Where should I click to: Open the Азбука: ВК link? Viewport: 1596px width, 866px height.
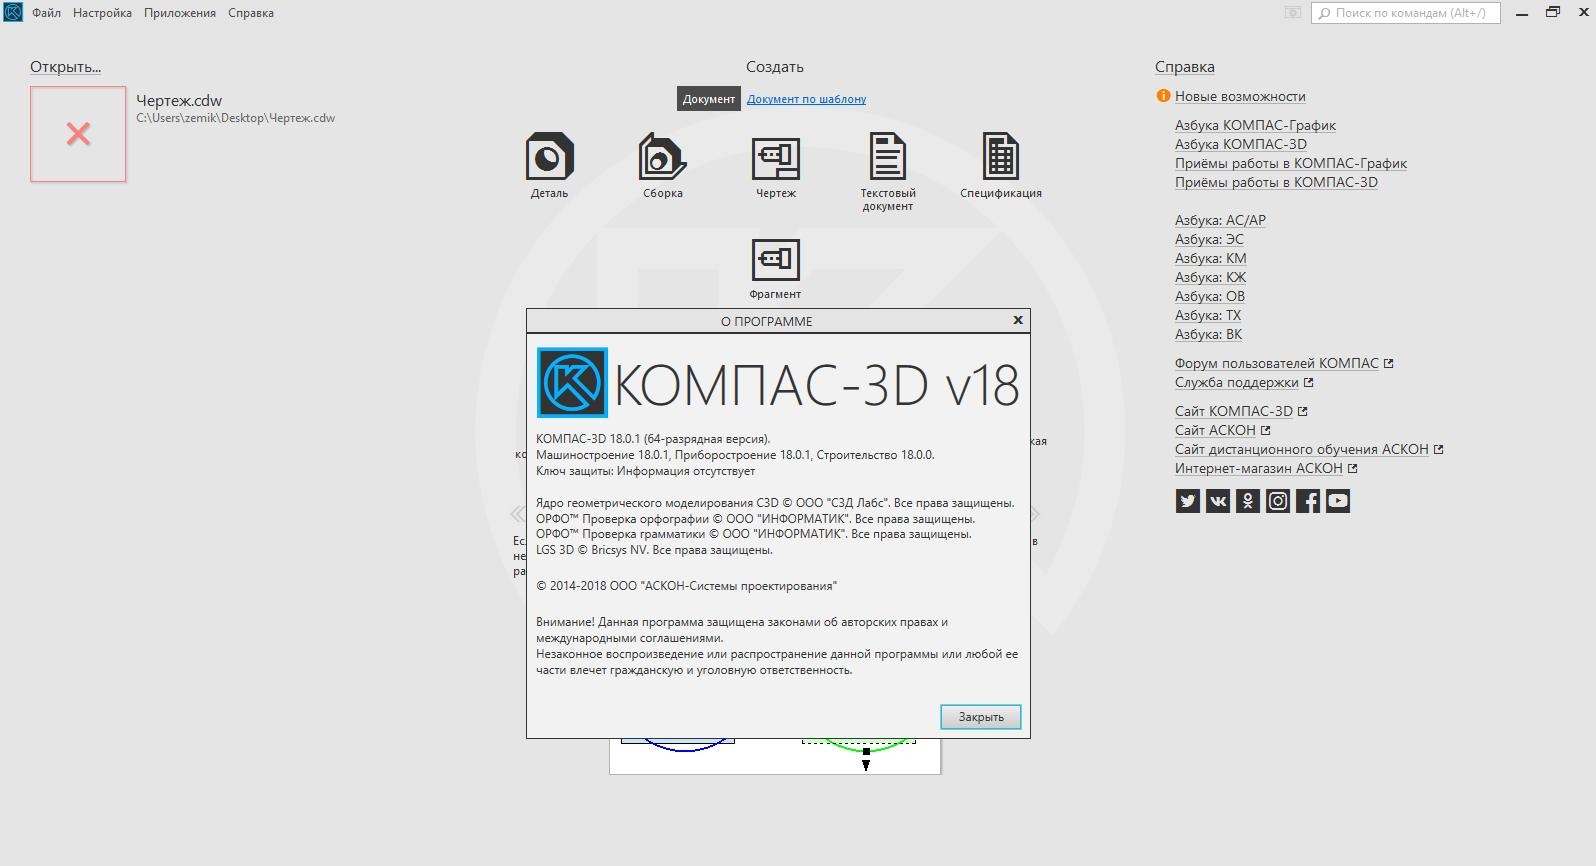[1208, 334]
